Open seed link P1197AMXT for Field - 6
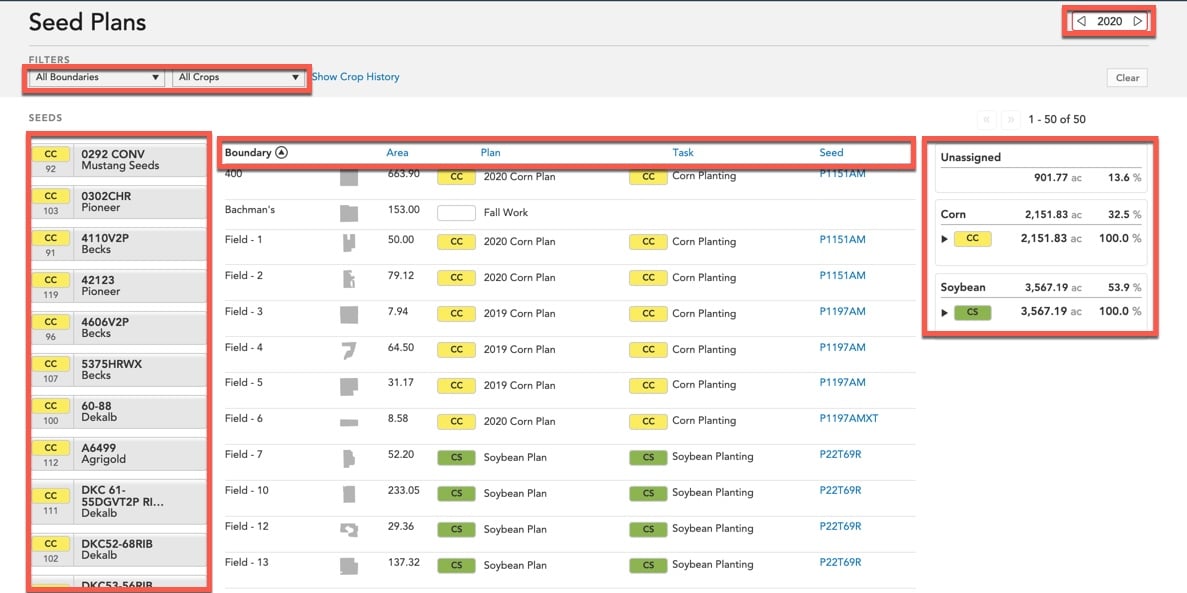The width and height of the screenshot is (1187, 593). 848,419
